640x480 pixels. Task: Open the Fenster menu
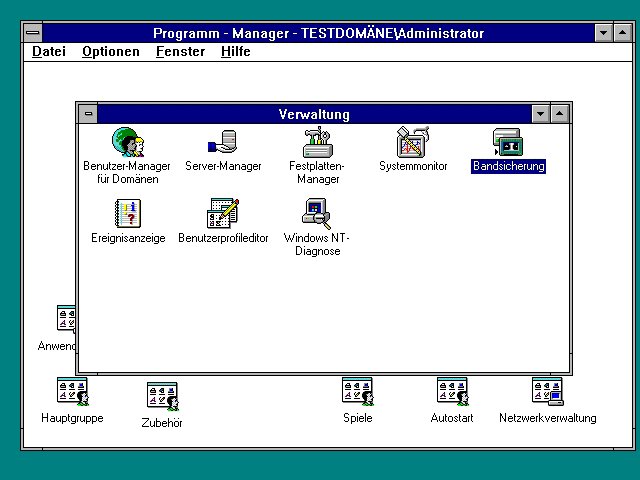tap(180, 51)
